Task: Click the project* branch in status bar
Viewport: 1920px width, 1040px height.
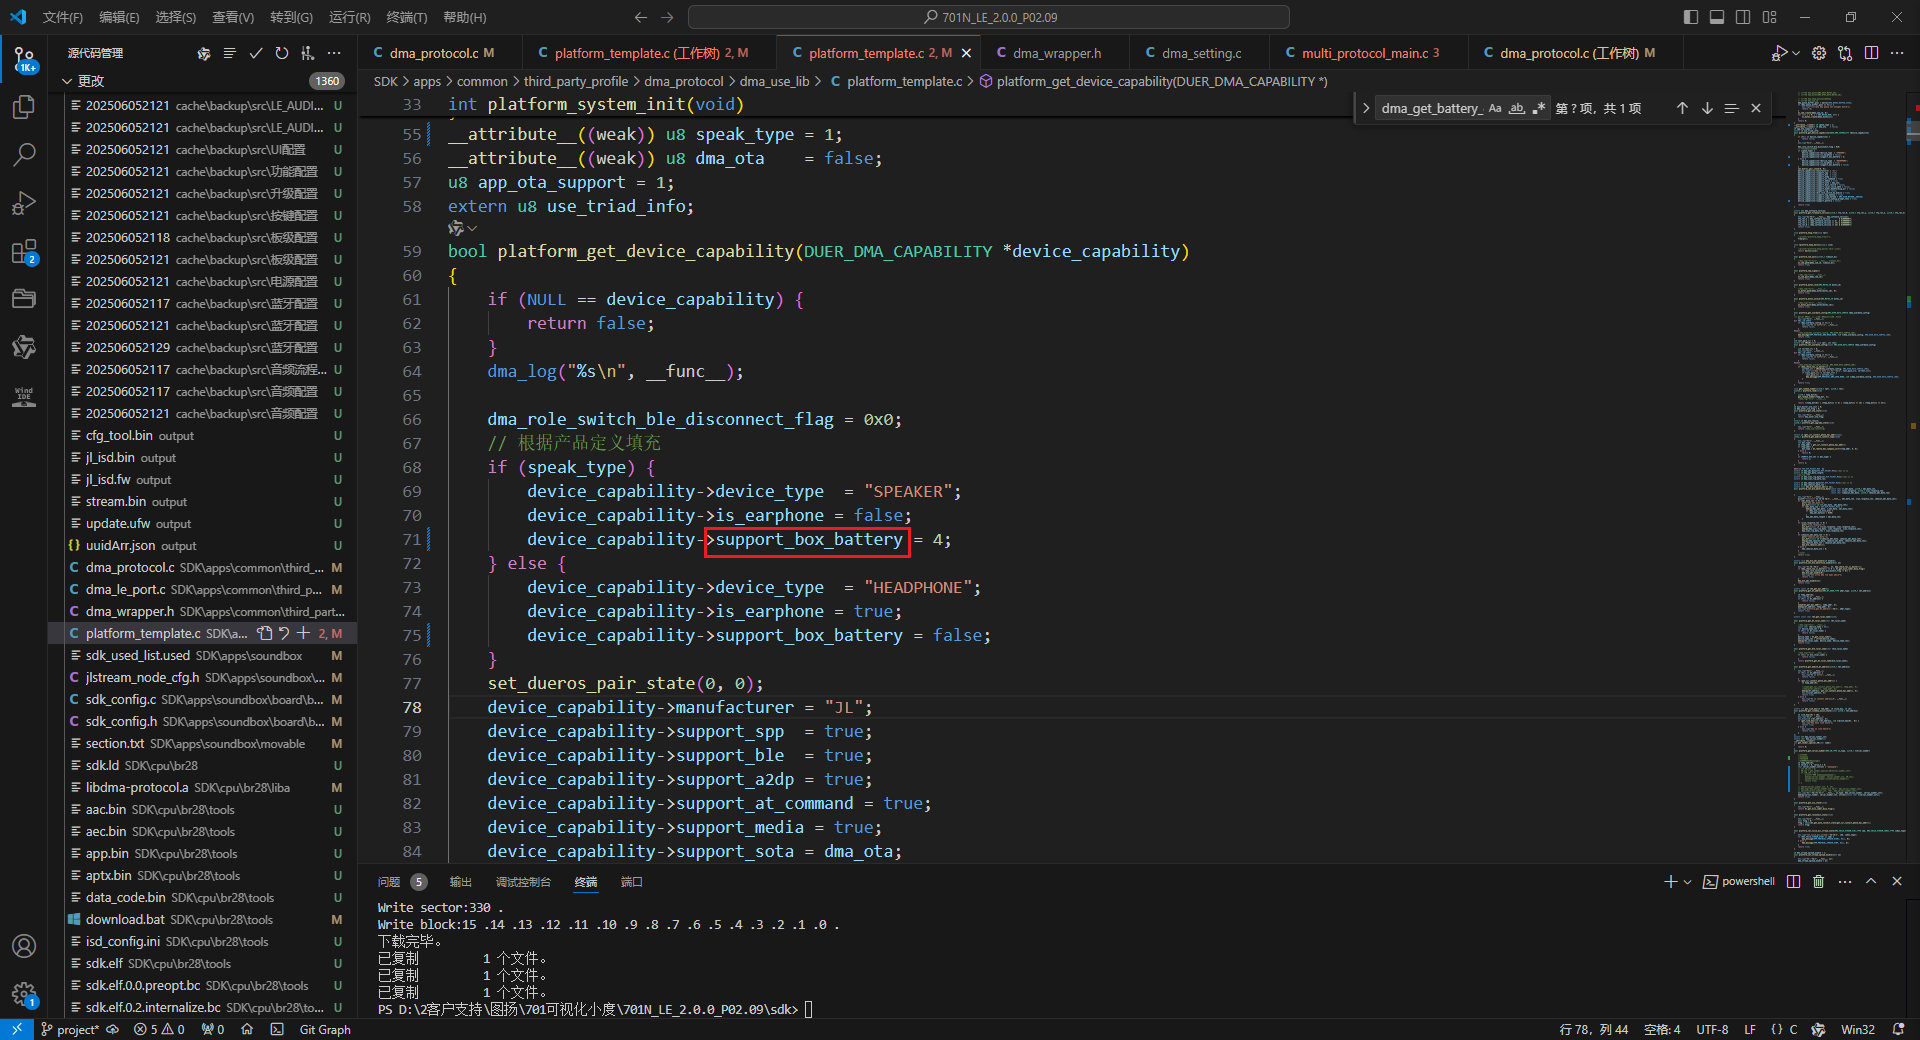Action: point(70,1029)
